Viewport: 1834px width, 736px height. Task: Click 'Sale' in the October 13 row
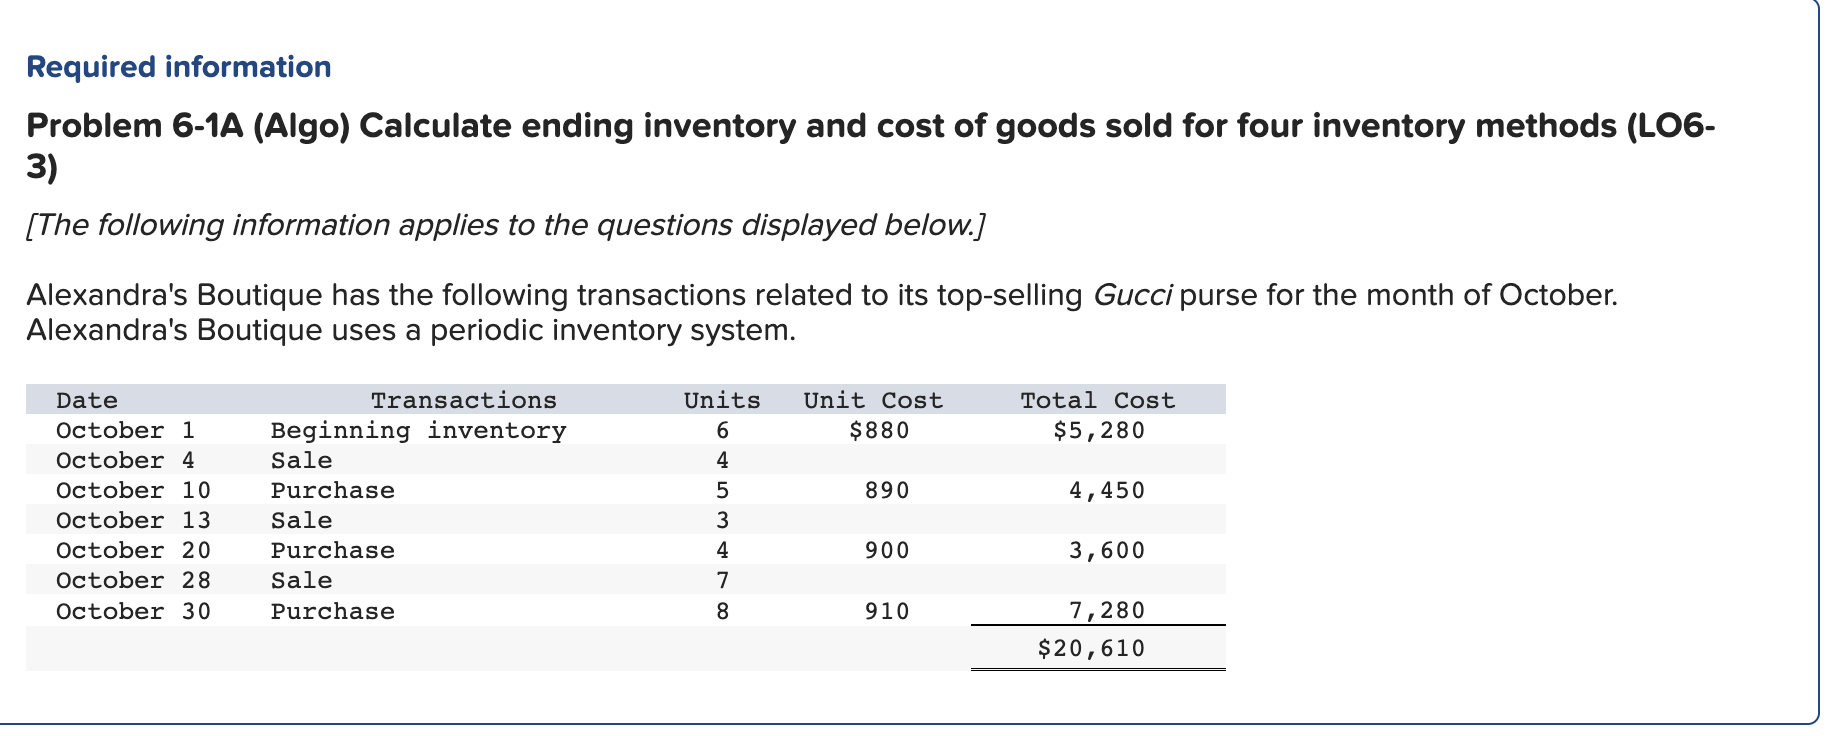click(x=302, y=521)
